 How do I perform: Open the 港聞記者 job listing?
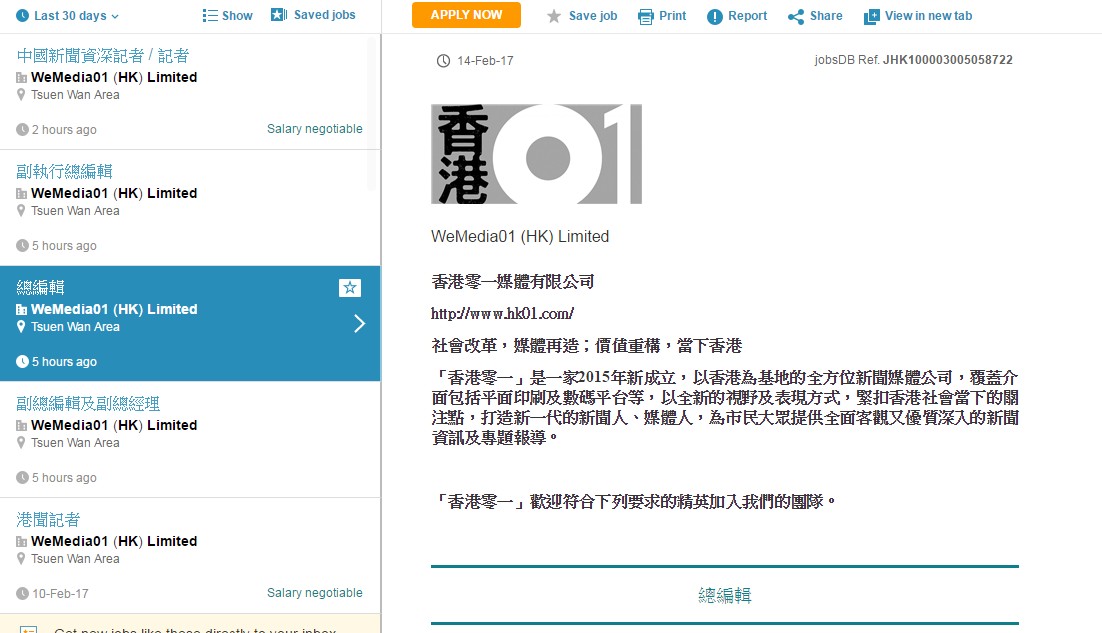click(x=48, y=519)
